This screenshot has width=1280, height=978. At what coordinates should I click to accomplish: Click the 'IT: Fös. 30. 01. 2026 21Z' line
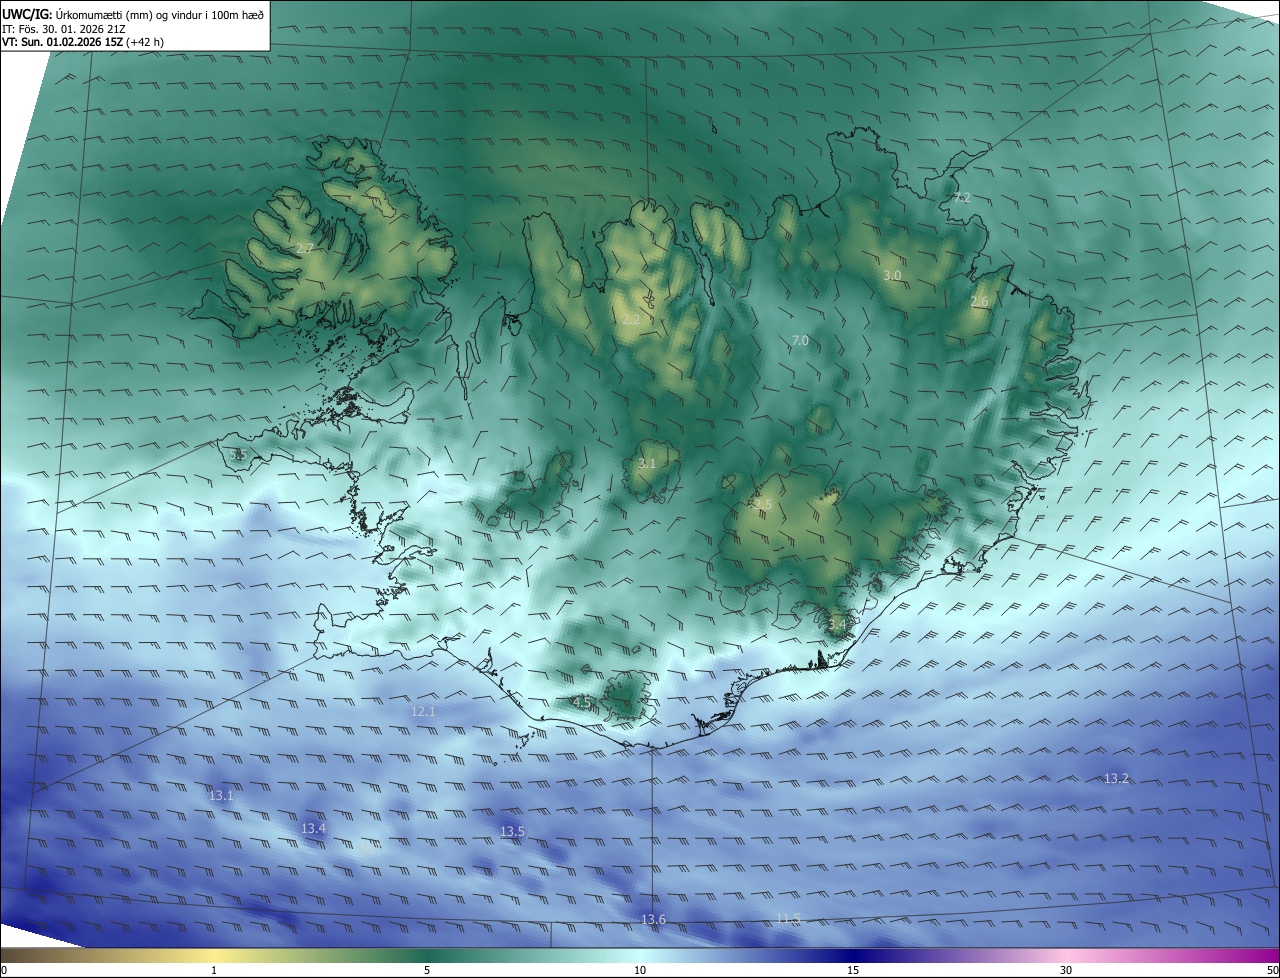63,29
